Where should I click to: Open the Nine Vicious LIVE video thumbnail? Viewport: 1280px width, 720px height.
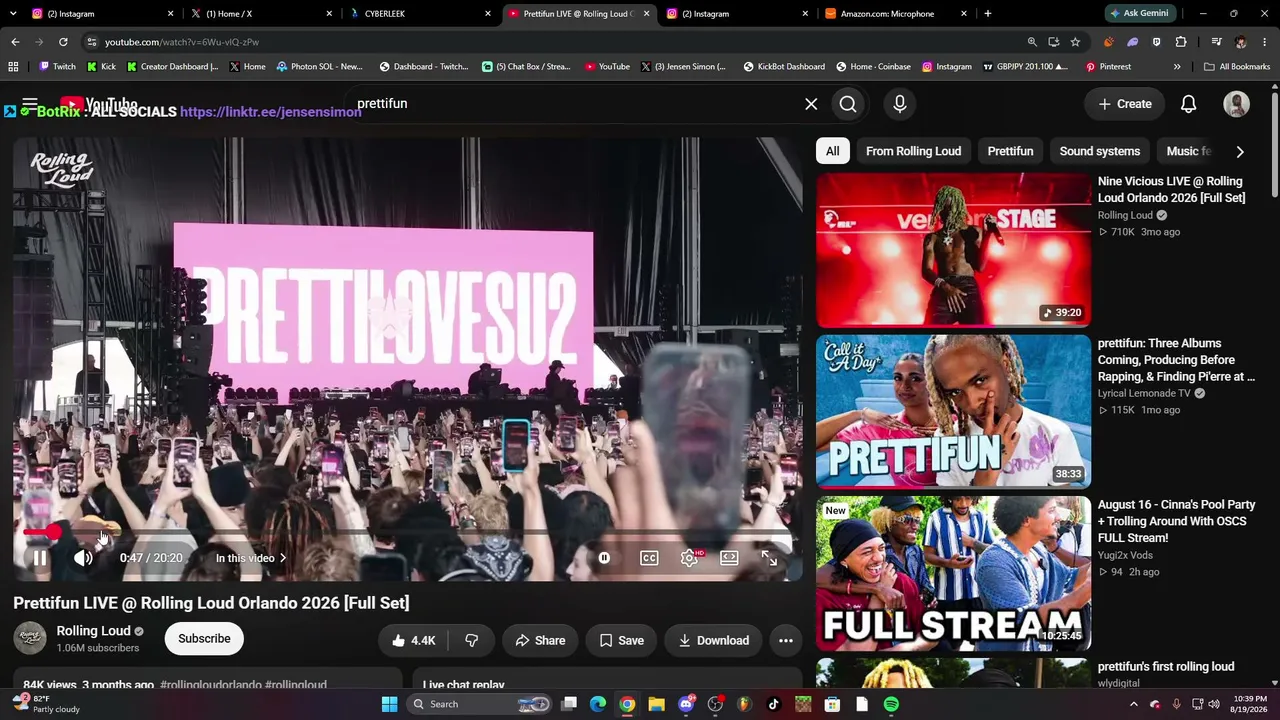coord(954,250)
